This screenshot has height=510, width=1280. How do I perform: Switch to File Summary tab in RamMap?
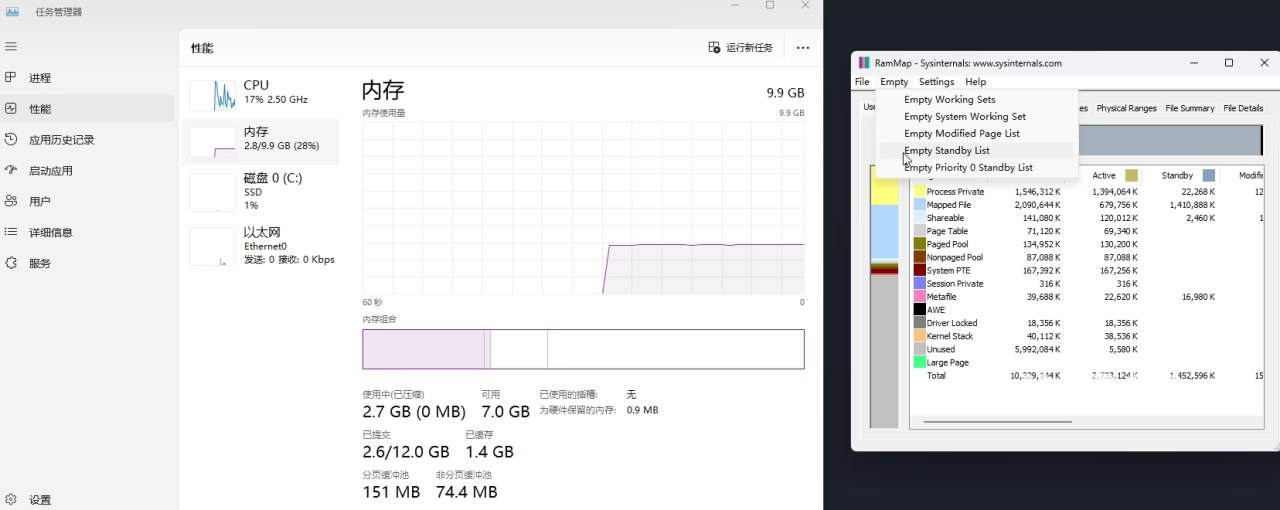pos(1190,108)
